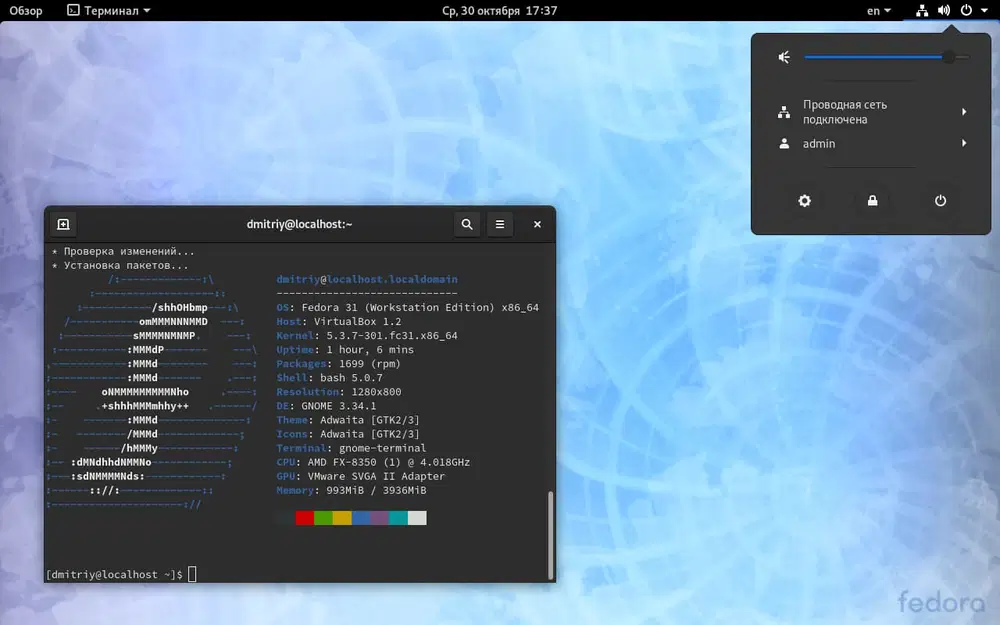Open the keyboard layout menu labeled en
1000x625 pixels.
click(x=877, y=10)
